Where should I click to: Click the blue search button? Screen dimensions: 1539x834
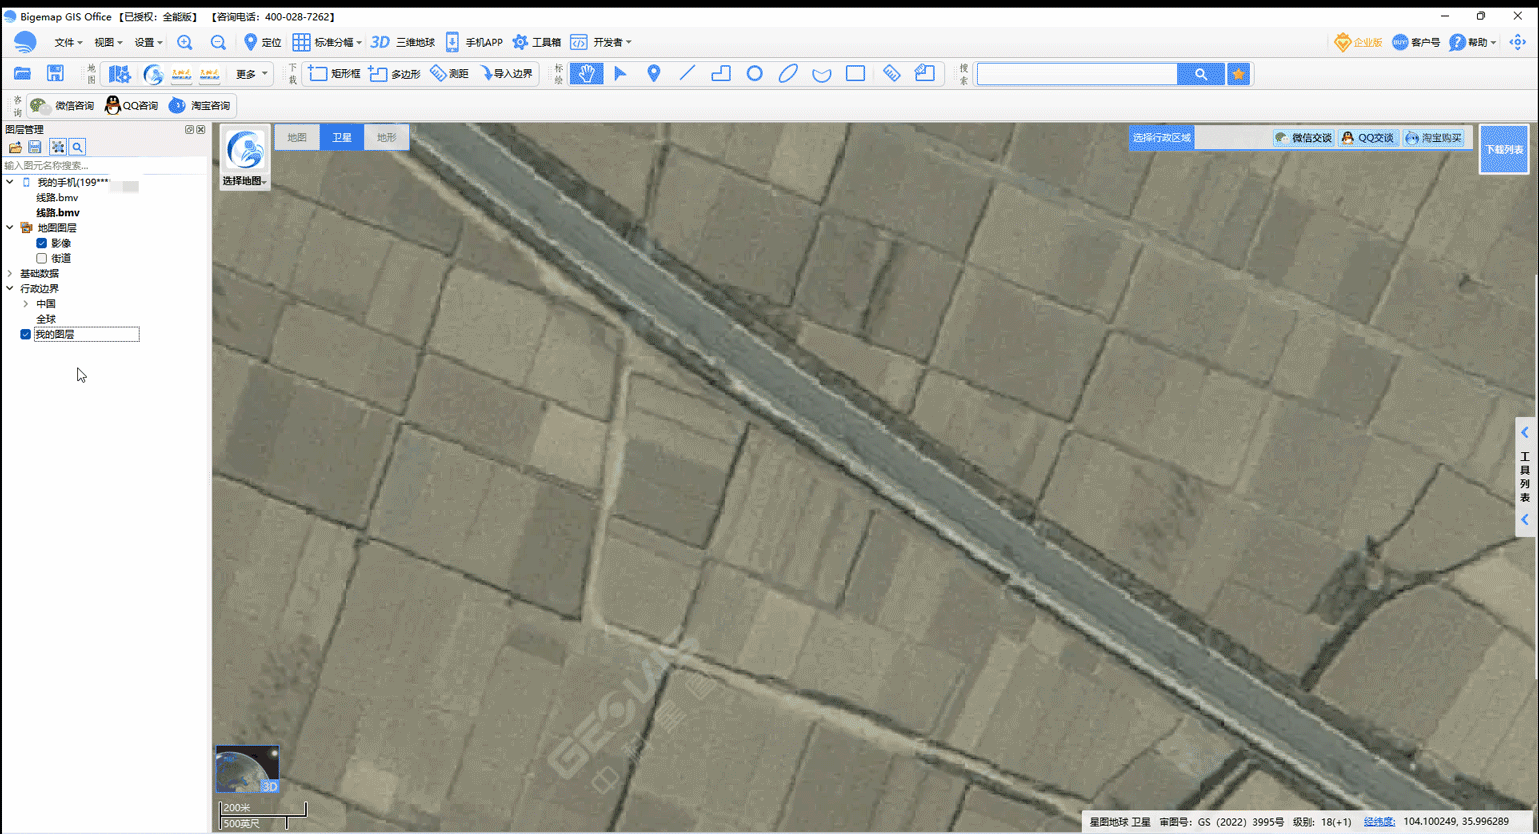pos(1201,74)
